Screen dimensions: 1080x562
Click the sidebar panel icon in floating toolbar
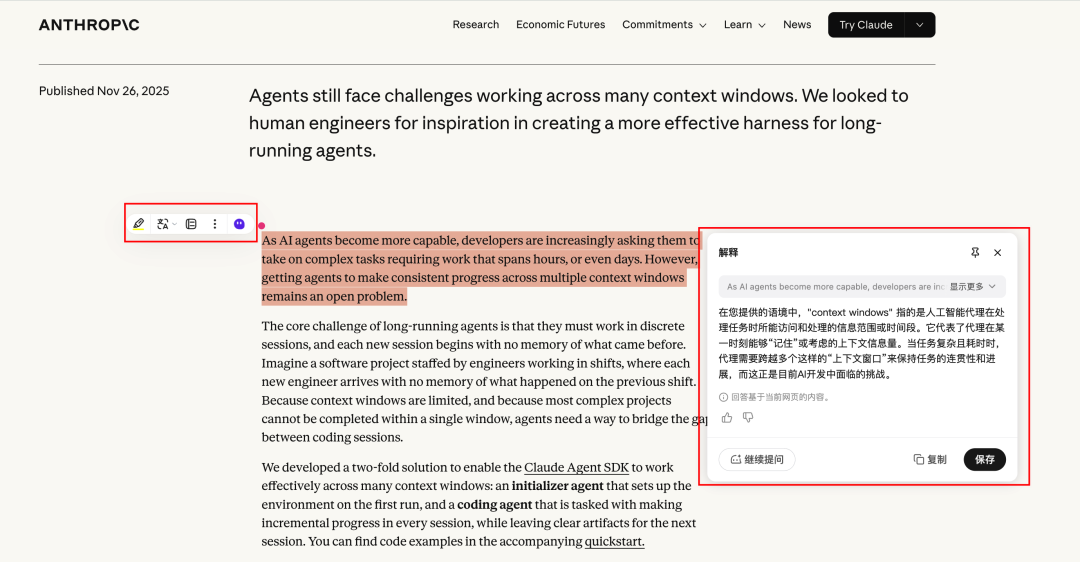coord(191,224)
